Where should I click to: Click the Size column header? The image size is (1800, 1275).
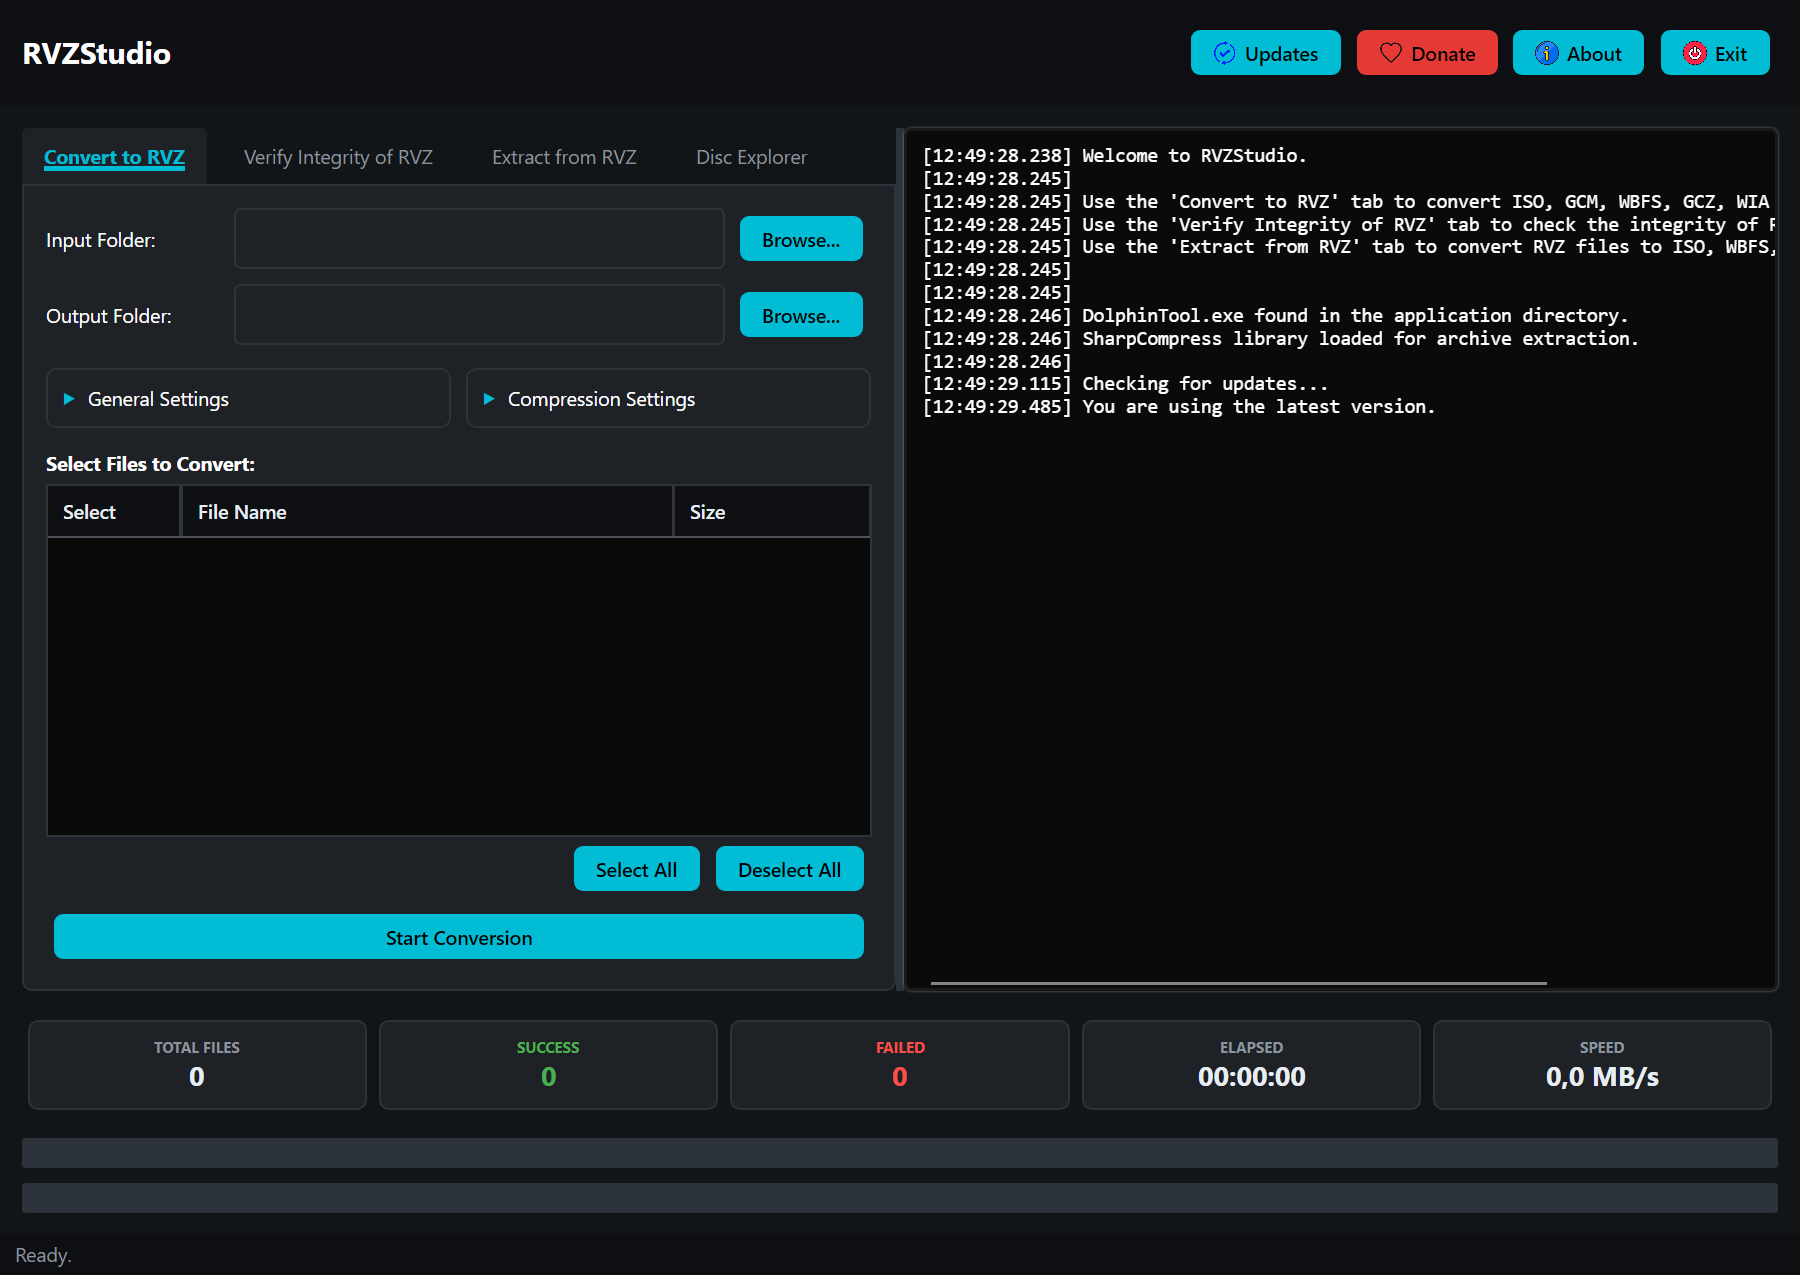click(772, 512)
